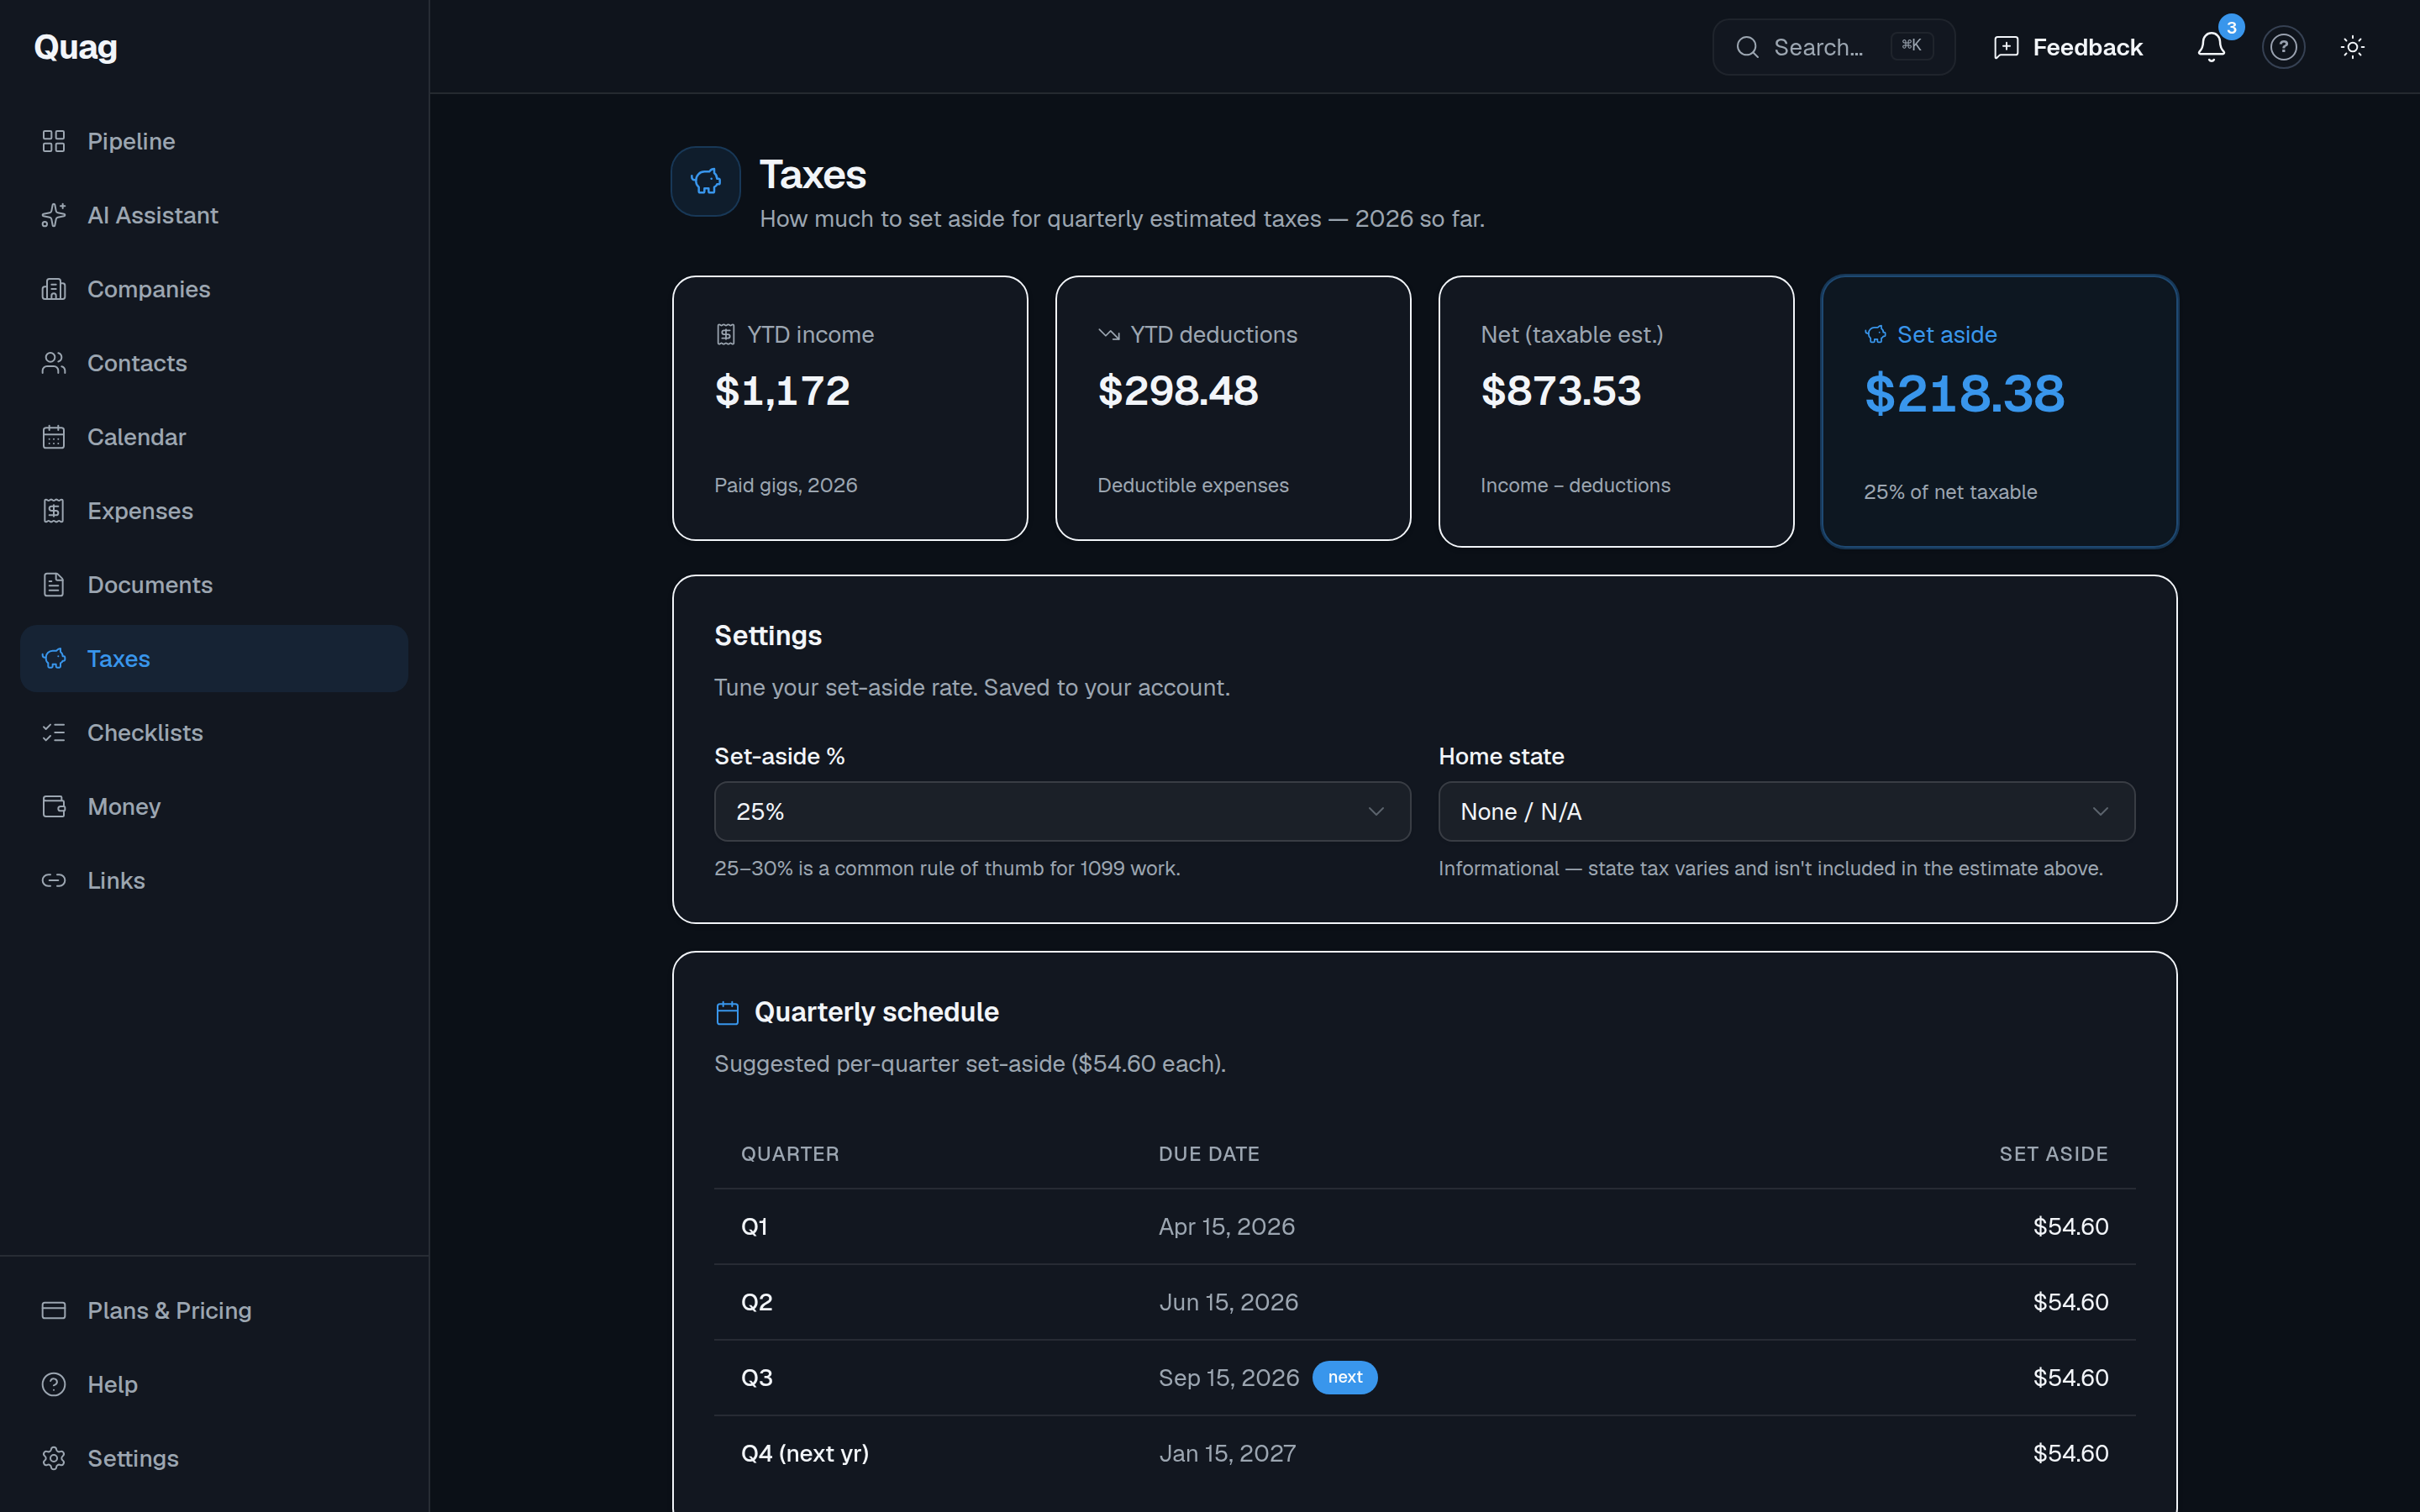Click the Plans & Pricing card icon
This screenshot has height=1512, width=2420.
tap(54, 1310)
